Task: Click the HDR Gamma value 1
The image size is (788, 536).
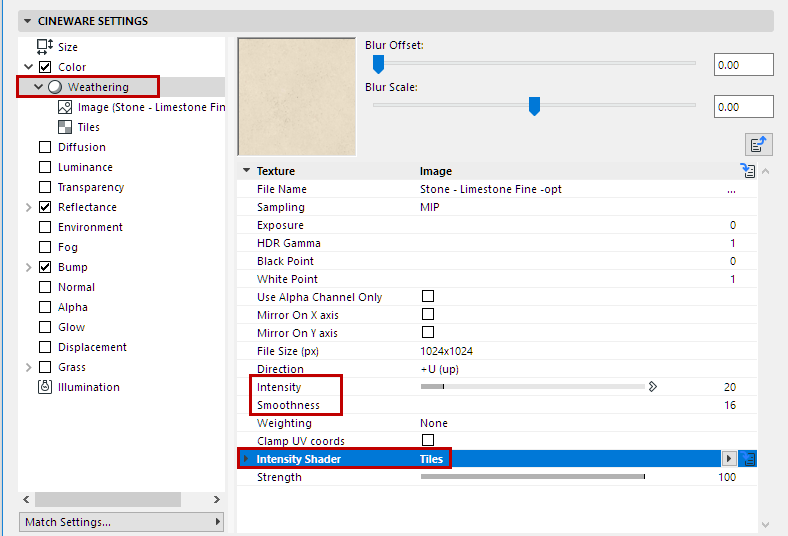Action: point(733,243)
